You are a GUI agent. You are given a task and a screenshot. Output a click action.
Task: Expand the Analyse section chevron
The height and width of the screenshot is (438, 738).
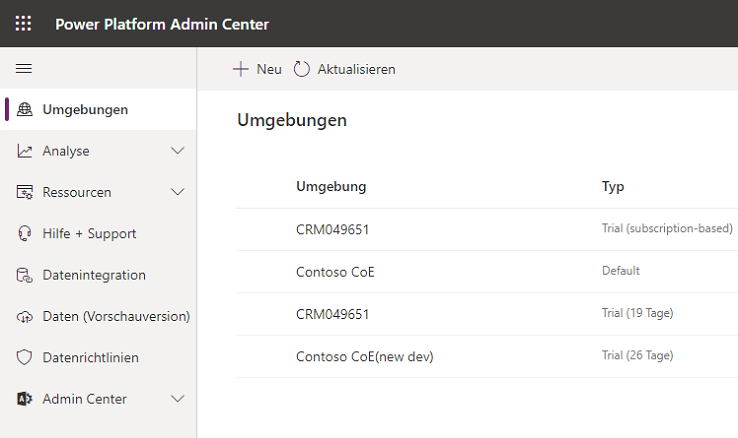click(177, 151)
